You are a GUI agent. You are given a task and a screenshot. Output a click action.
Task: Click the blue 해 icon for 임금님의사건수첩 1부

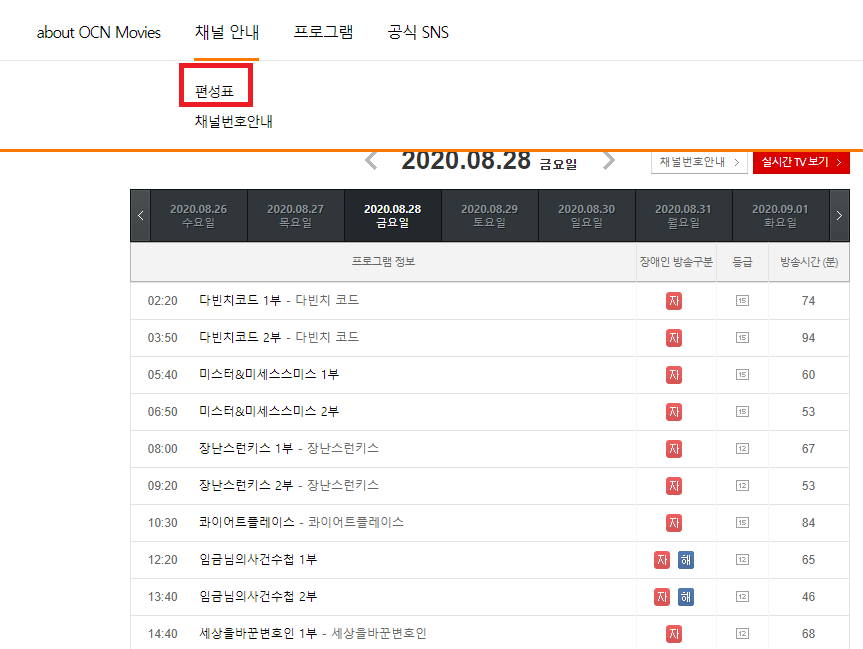685,560
